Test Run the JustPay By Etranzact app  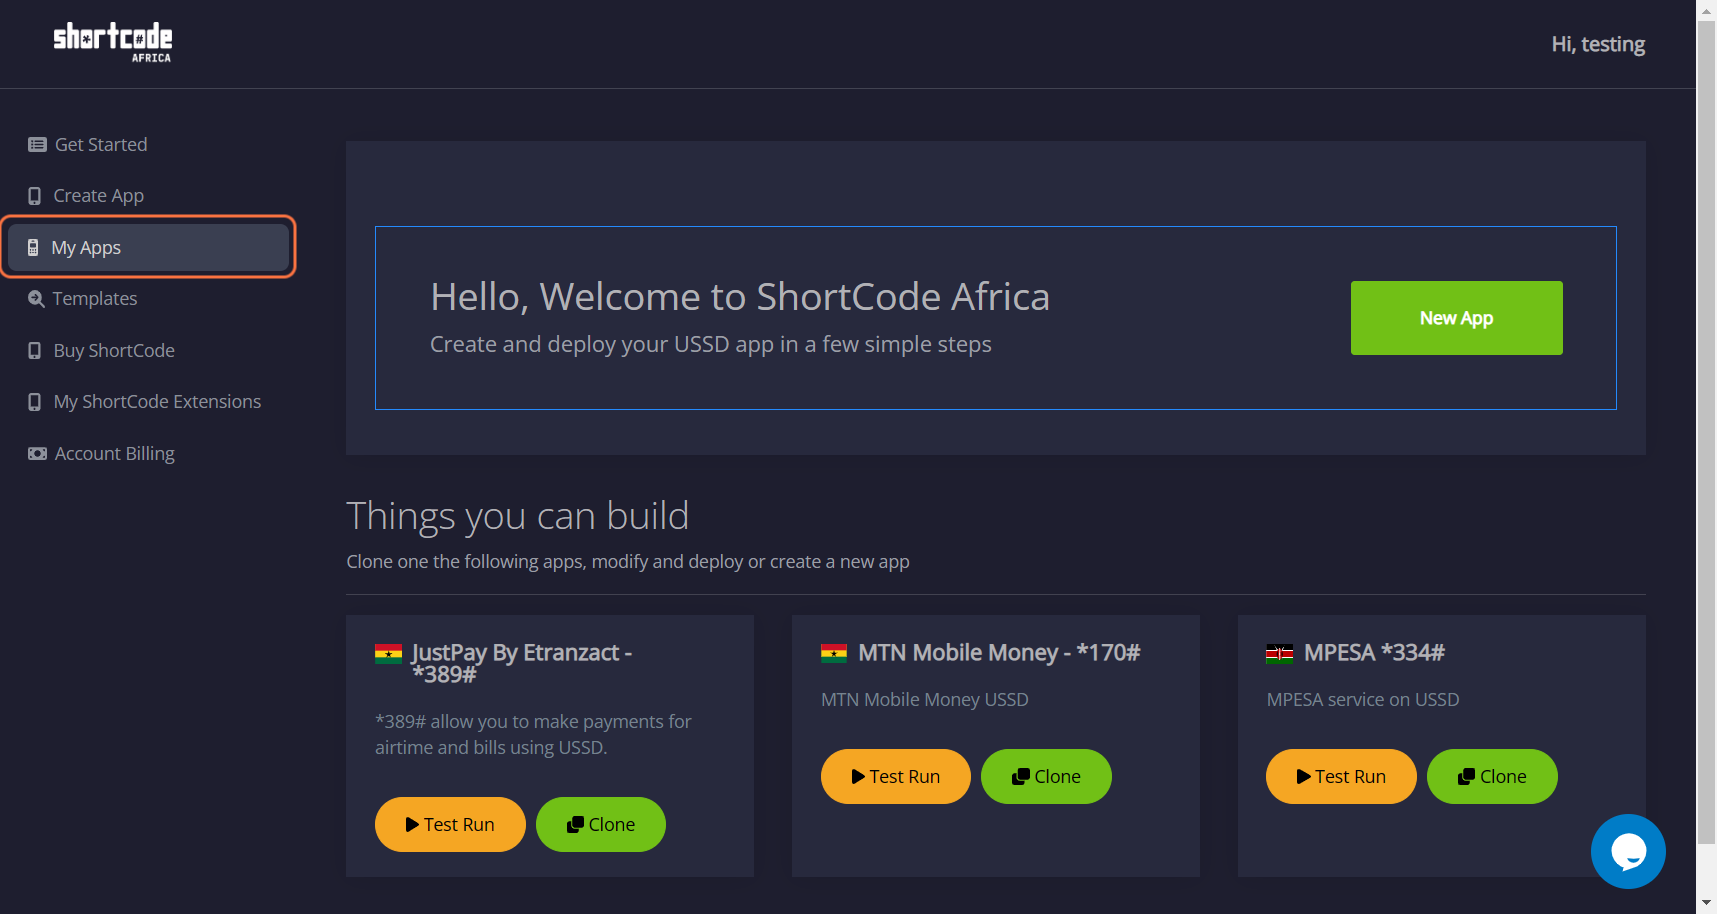tap(450, 825)
